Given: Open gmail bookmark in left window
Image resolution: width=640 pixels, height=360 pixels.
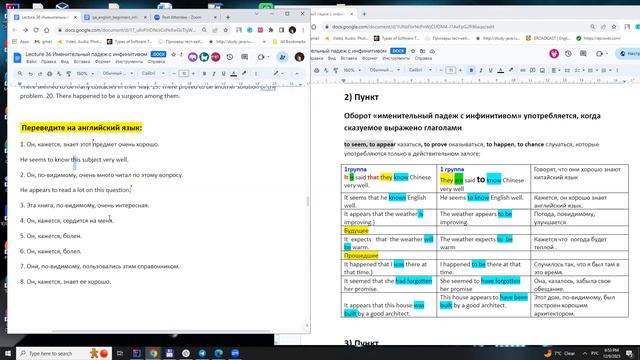Looking at the screenshot, I should pos(43,42).
